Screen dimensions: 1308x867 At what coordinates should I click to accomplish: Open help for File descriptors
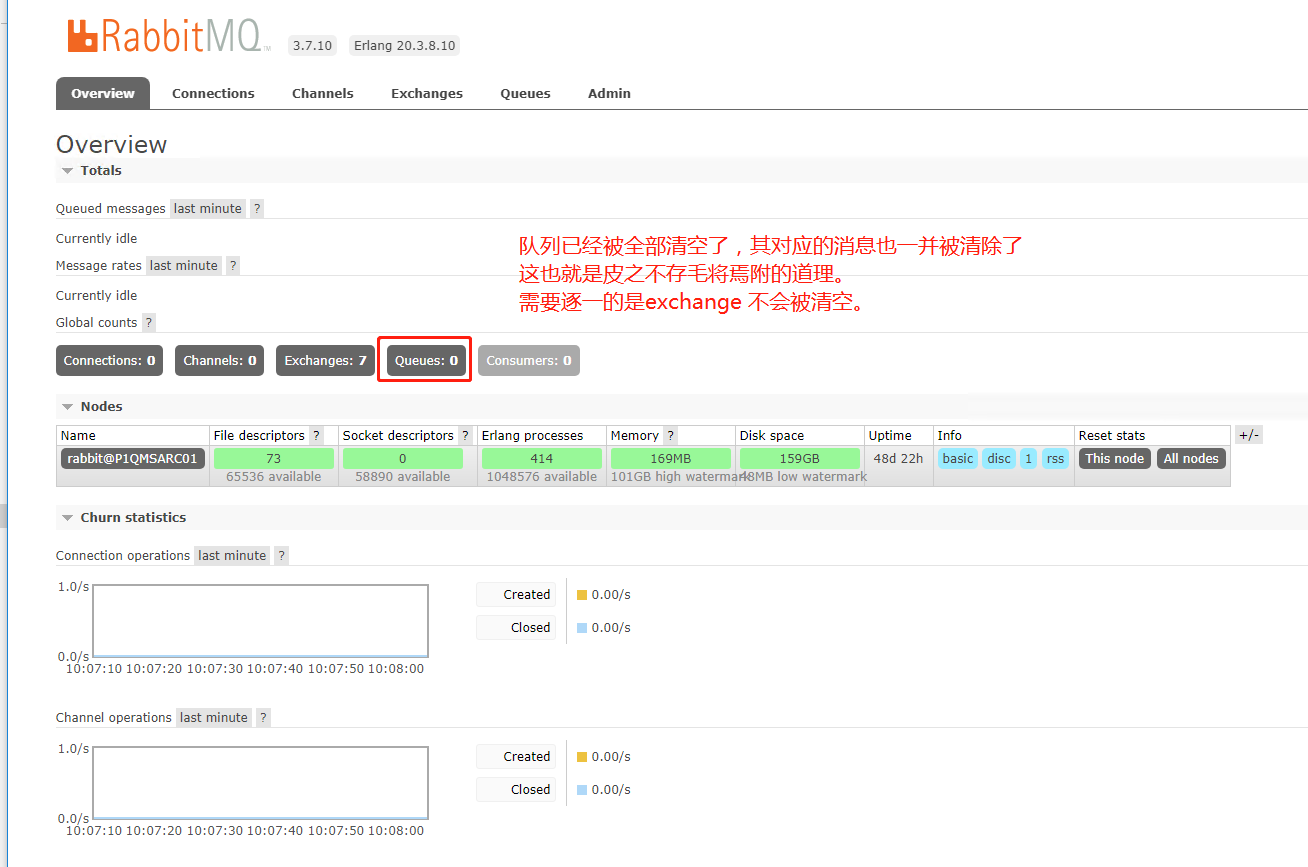point(317,435)
